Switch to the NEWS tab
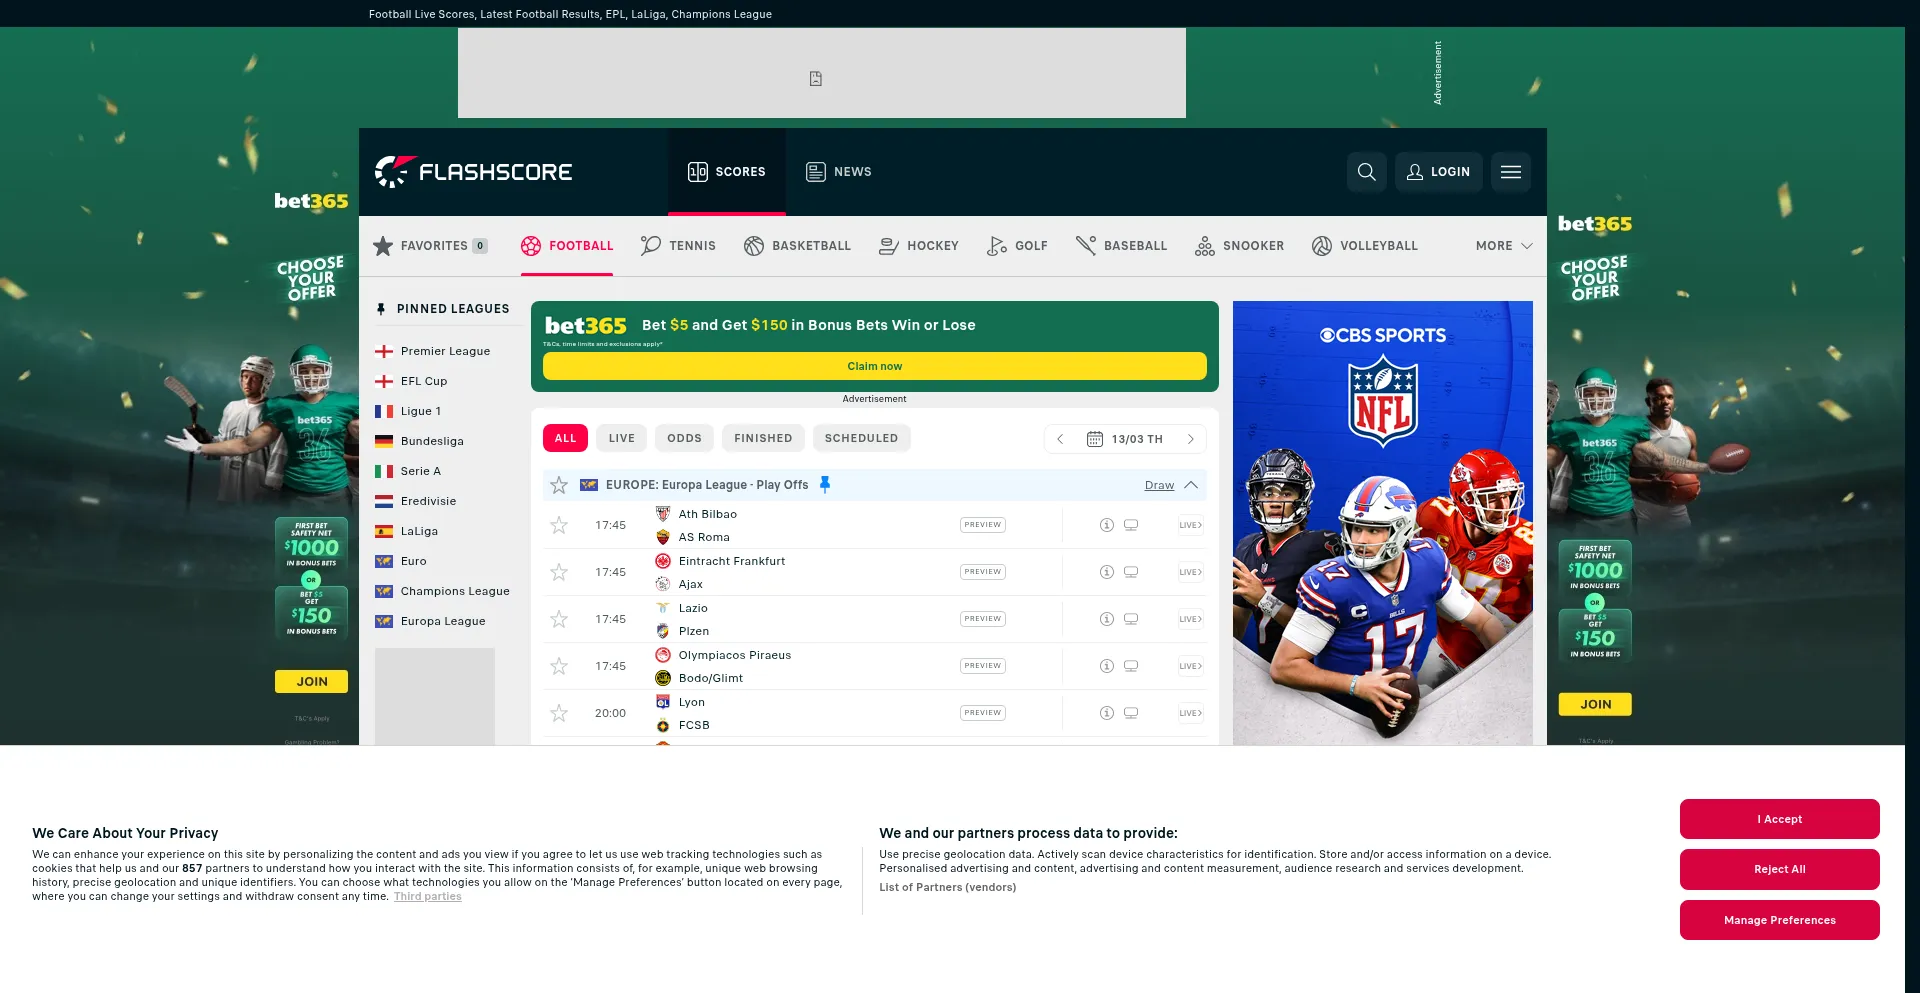 (839, 172)
